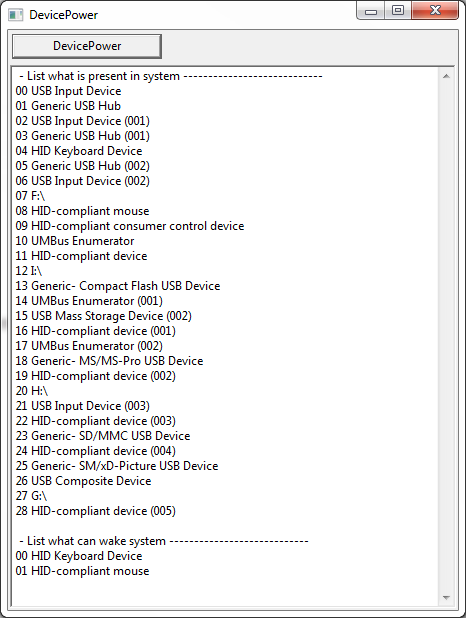Screen dimensions: 466x618
Task: Click the scrollbar up arrow
Action: coord(446,76)
